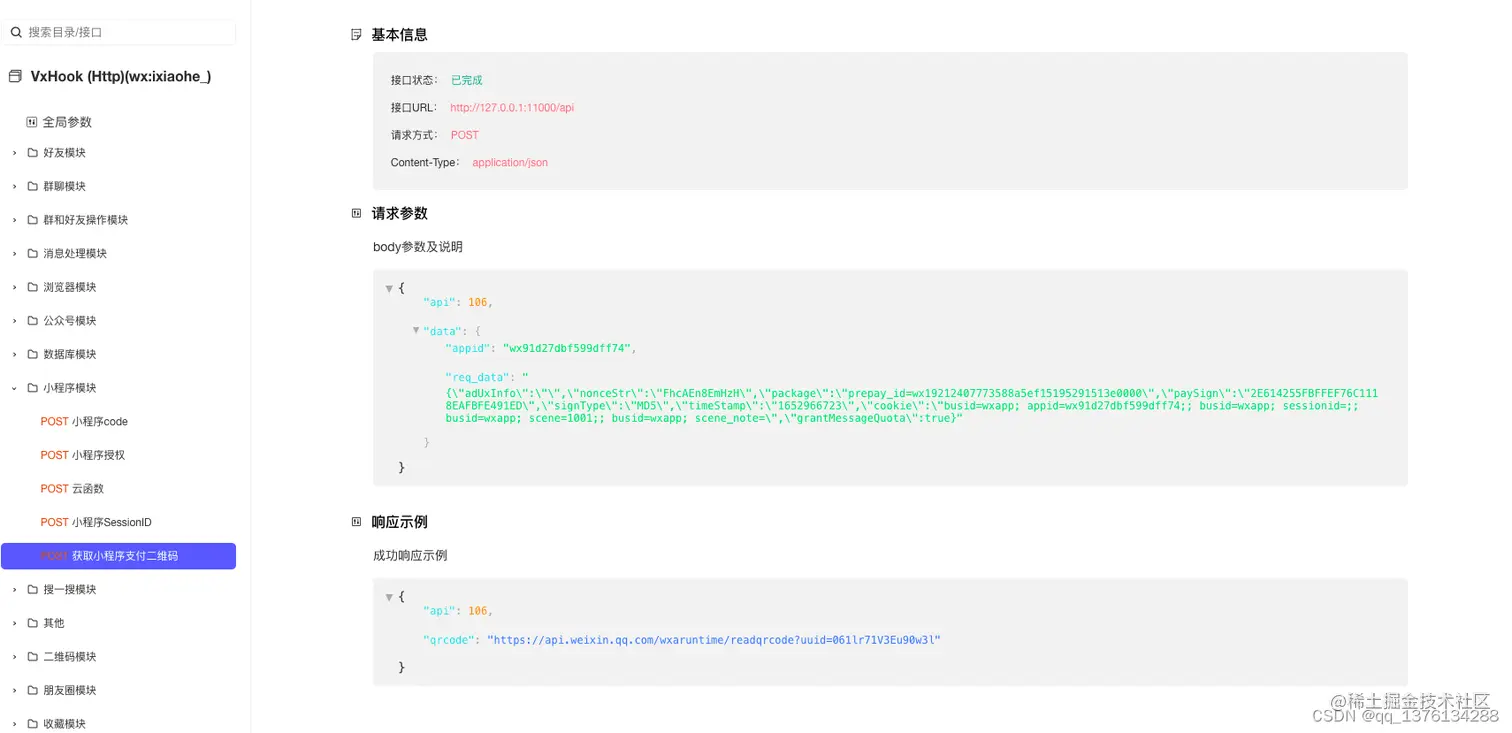Click the "wx91d27dbf599dff74" appid value

(567, 349)
